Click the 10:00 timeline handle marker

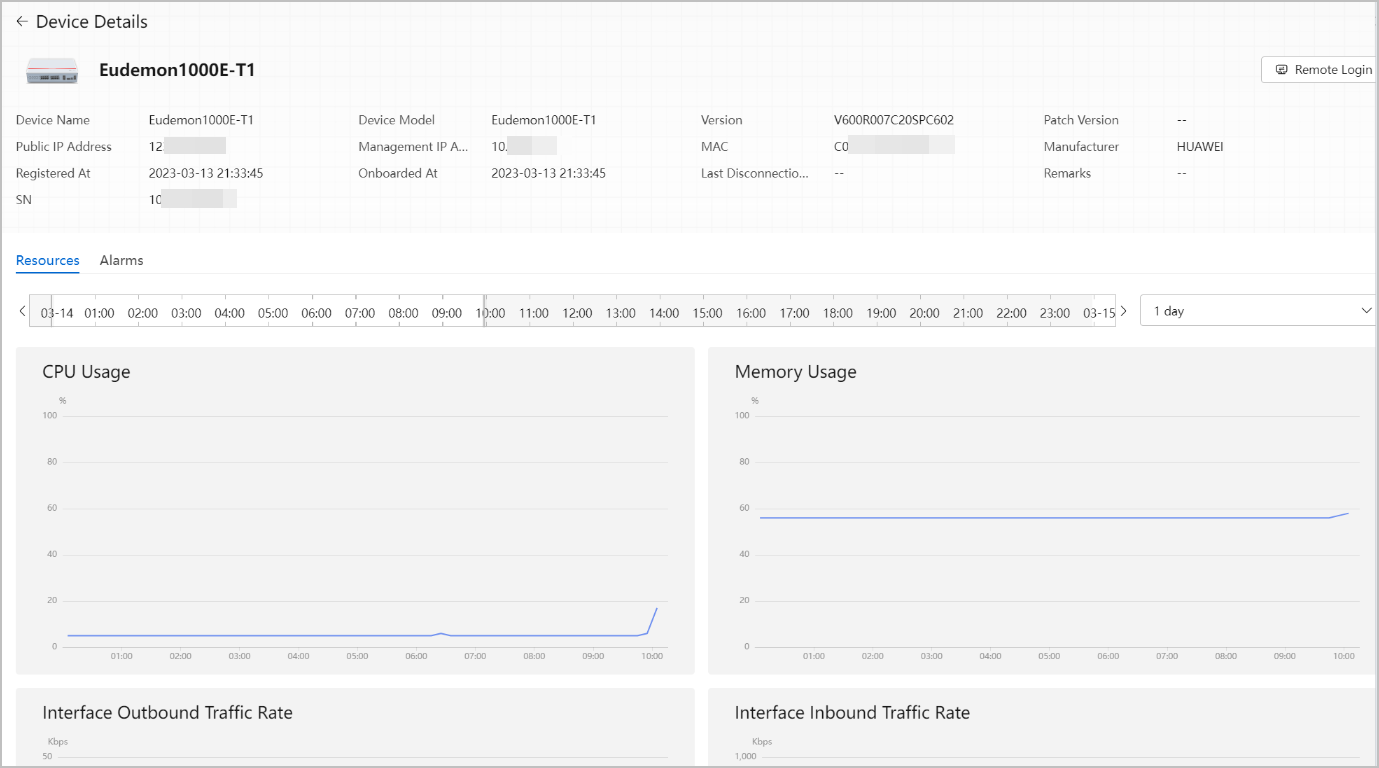pyautogui.click(x=485, y=311)
